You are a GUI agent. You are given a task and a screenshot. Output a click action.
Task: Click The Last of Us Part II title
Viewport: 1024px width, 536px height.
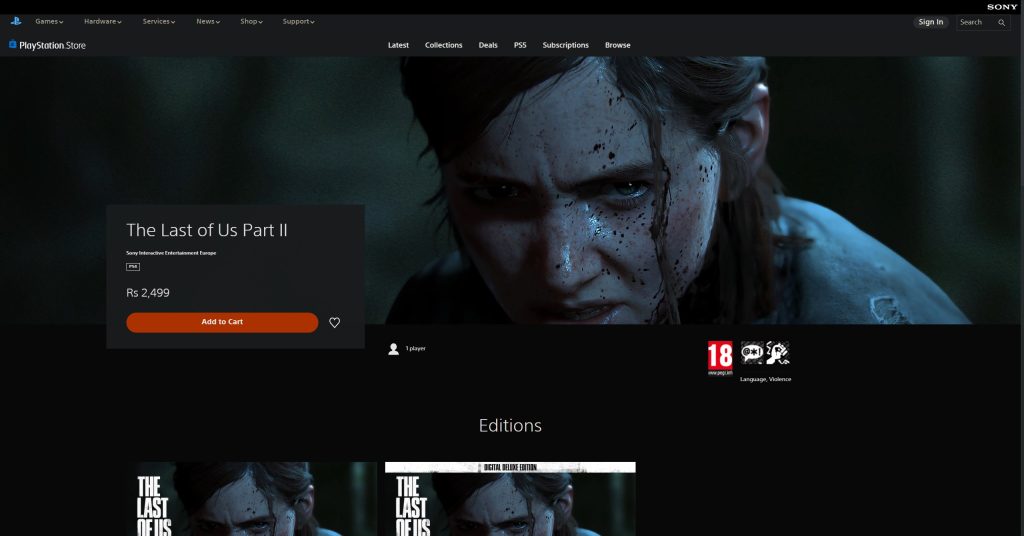pos(206,230)
